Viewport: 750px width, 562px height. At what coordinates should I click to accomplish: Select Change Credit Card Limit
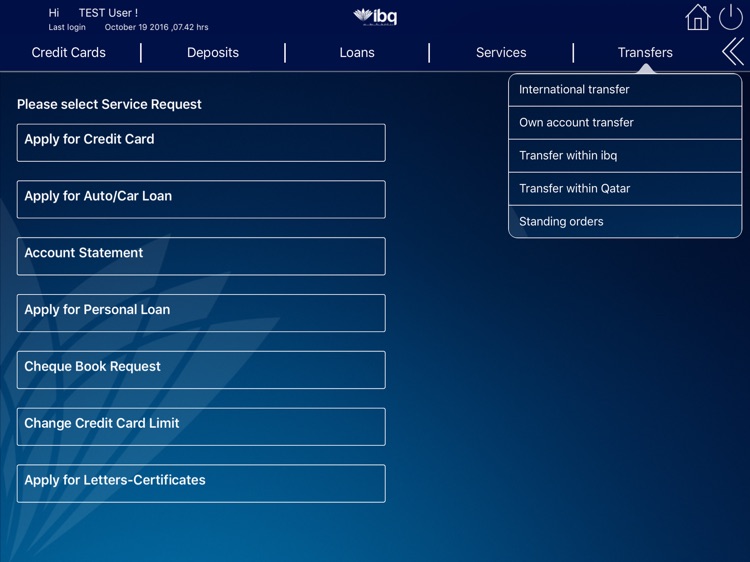click(x=201, y=427)
